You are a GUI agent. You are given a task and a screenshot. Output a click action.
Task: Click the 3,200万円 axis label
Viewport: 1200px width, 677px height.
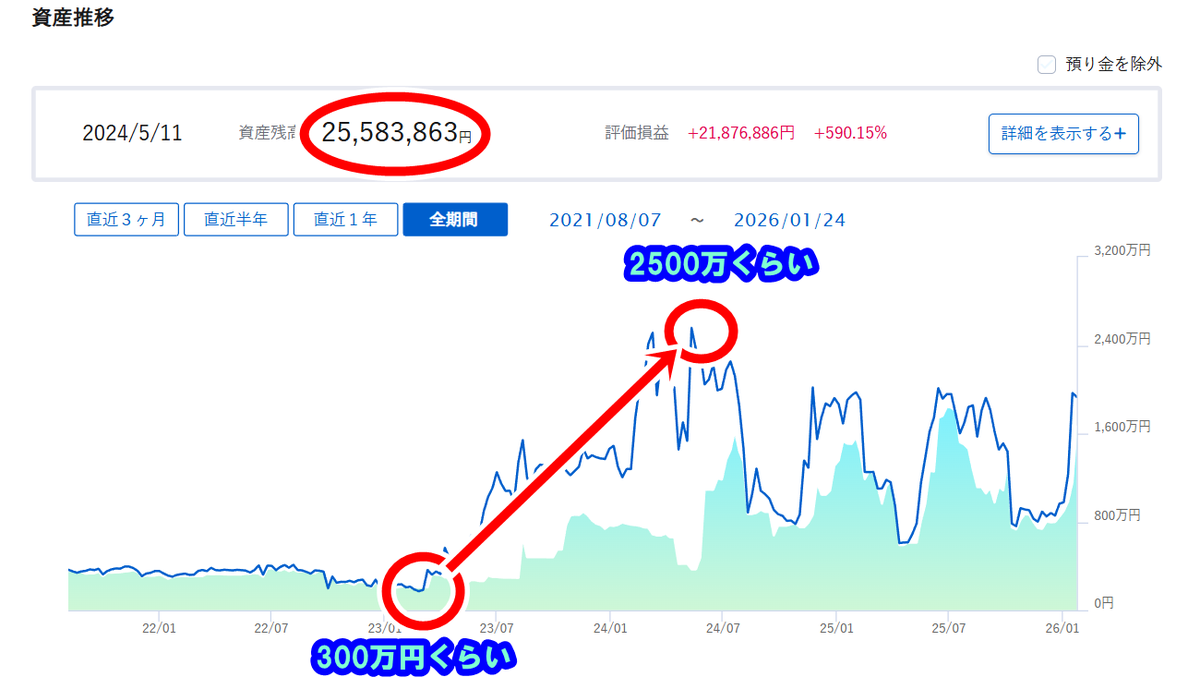click(1121, 250)
